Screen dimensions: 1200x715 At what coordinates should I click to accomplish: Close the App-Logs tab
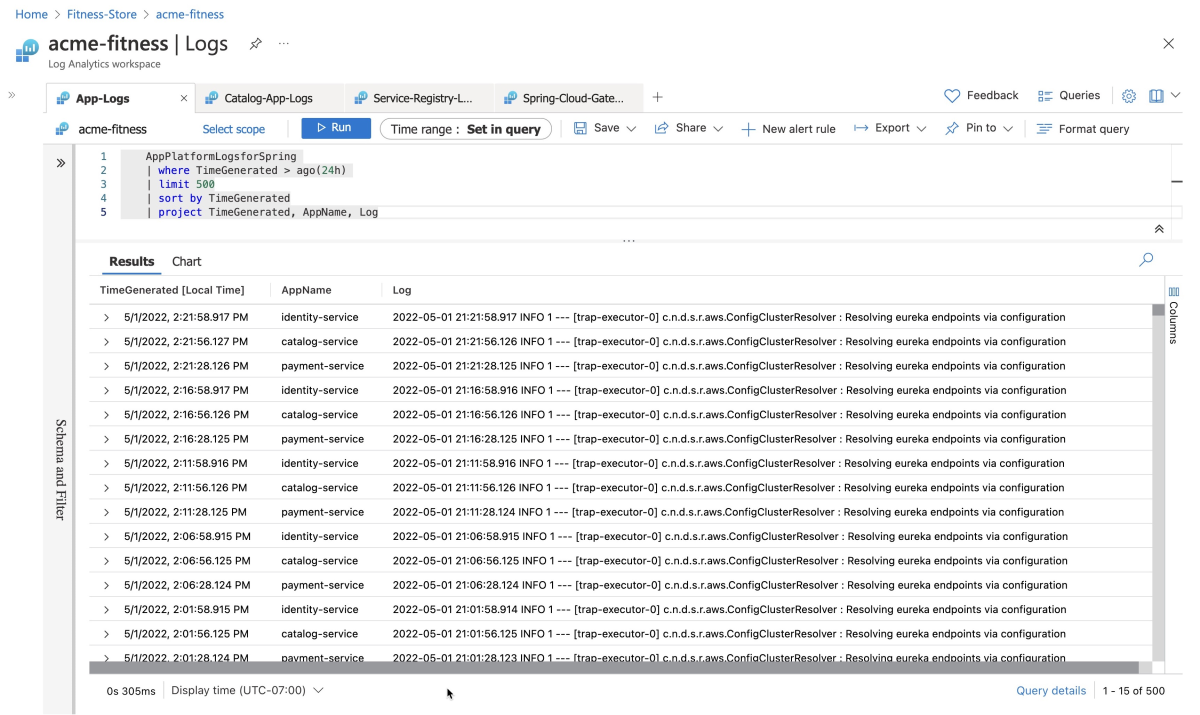184,98
